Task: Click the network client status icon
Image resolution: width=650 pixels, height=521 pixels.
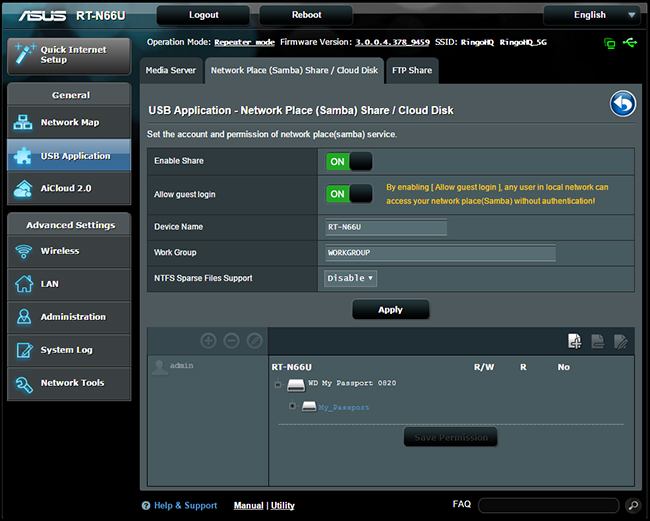Action: pyautogui.click(x=609, y=43)
